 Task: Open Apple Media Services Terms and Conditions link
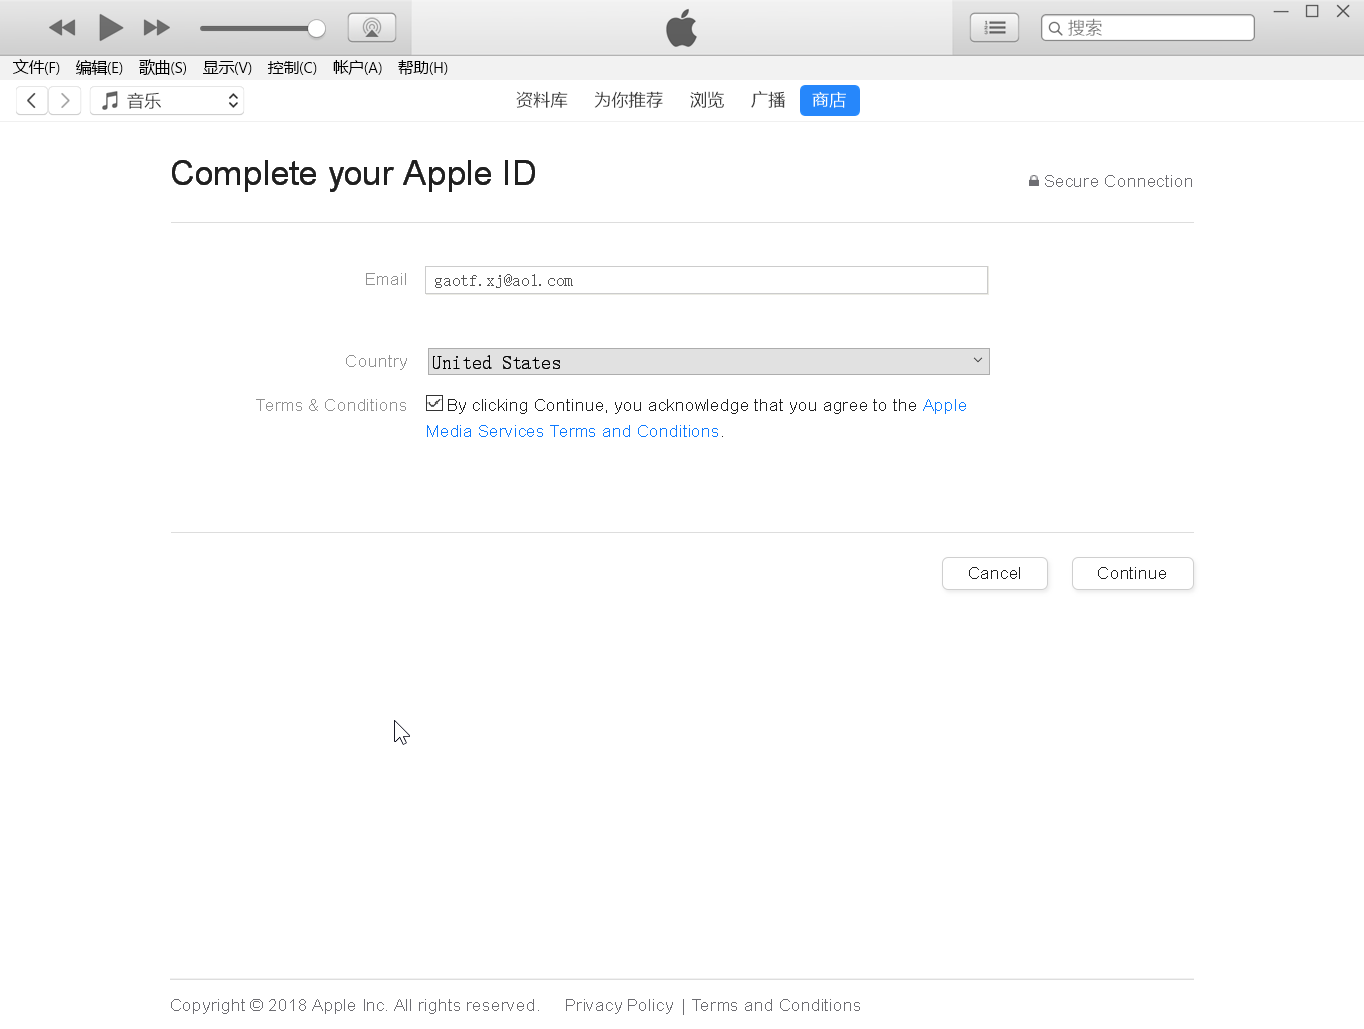697,418
